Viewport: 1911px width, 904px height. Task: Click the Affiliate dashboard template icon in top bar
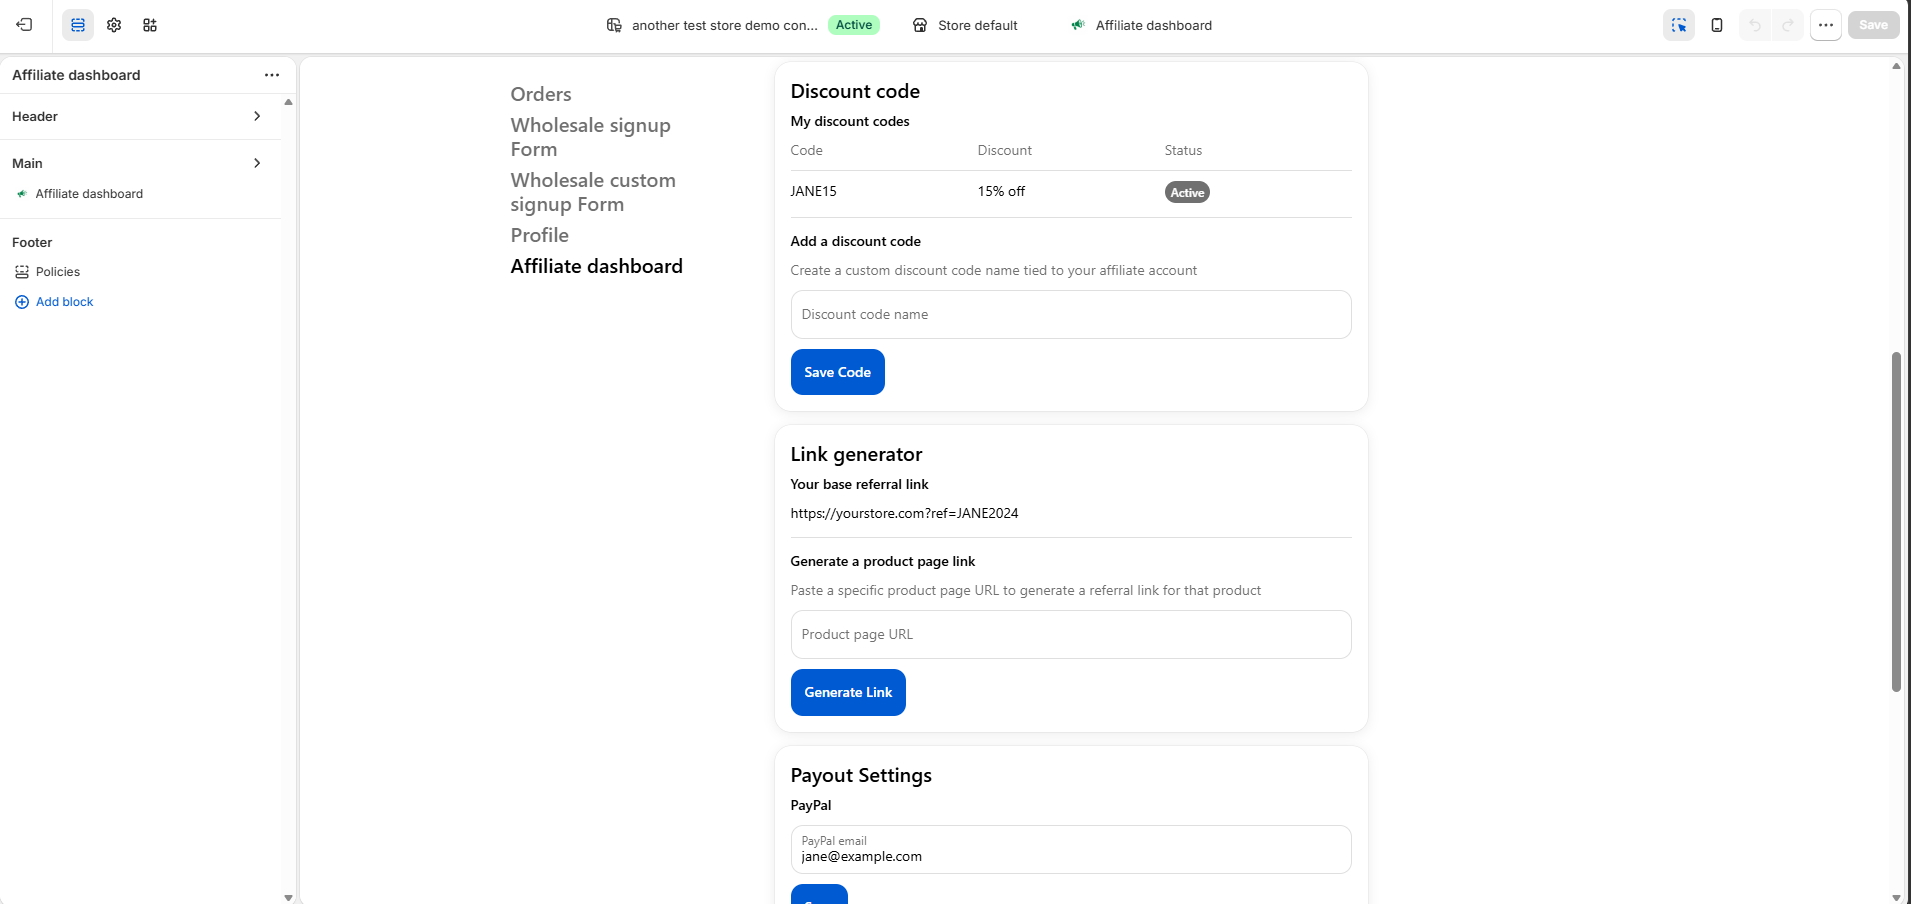click(x=1078, y=25)
